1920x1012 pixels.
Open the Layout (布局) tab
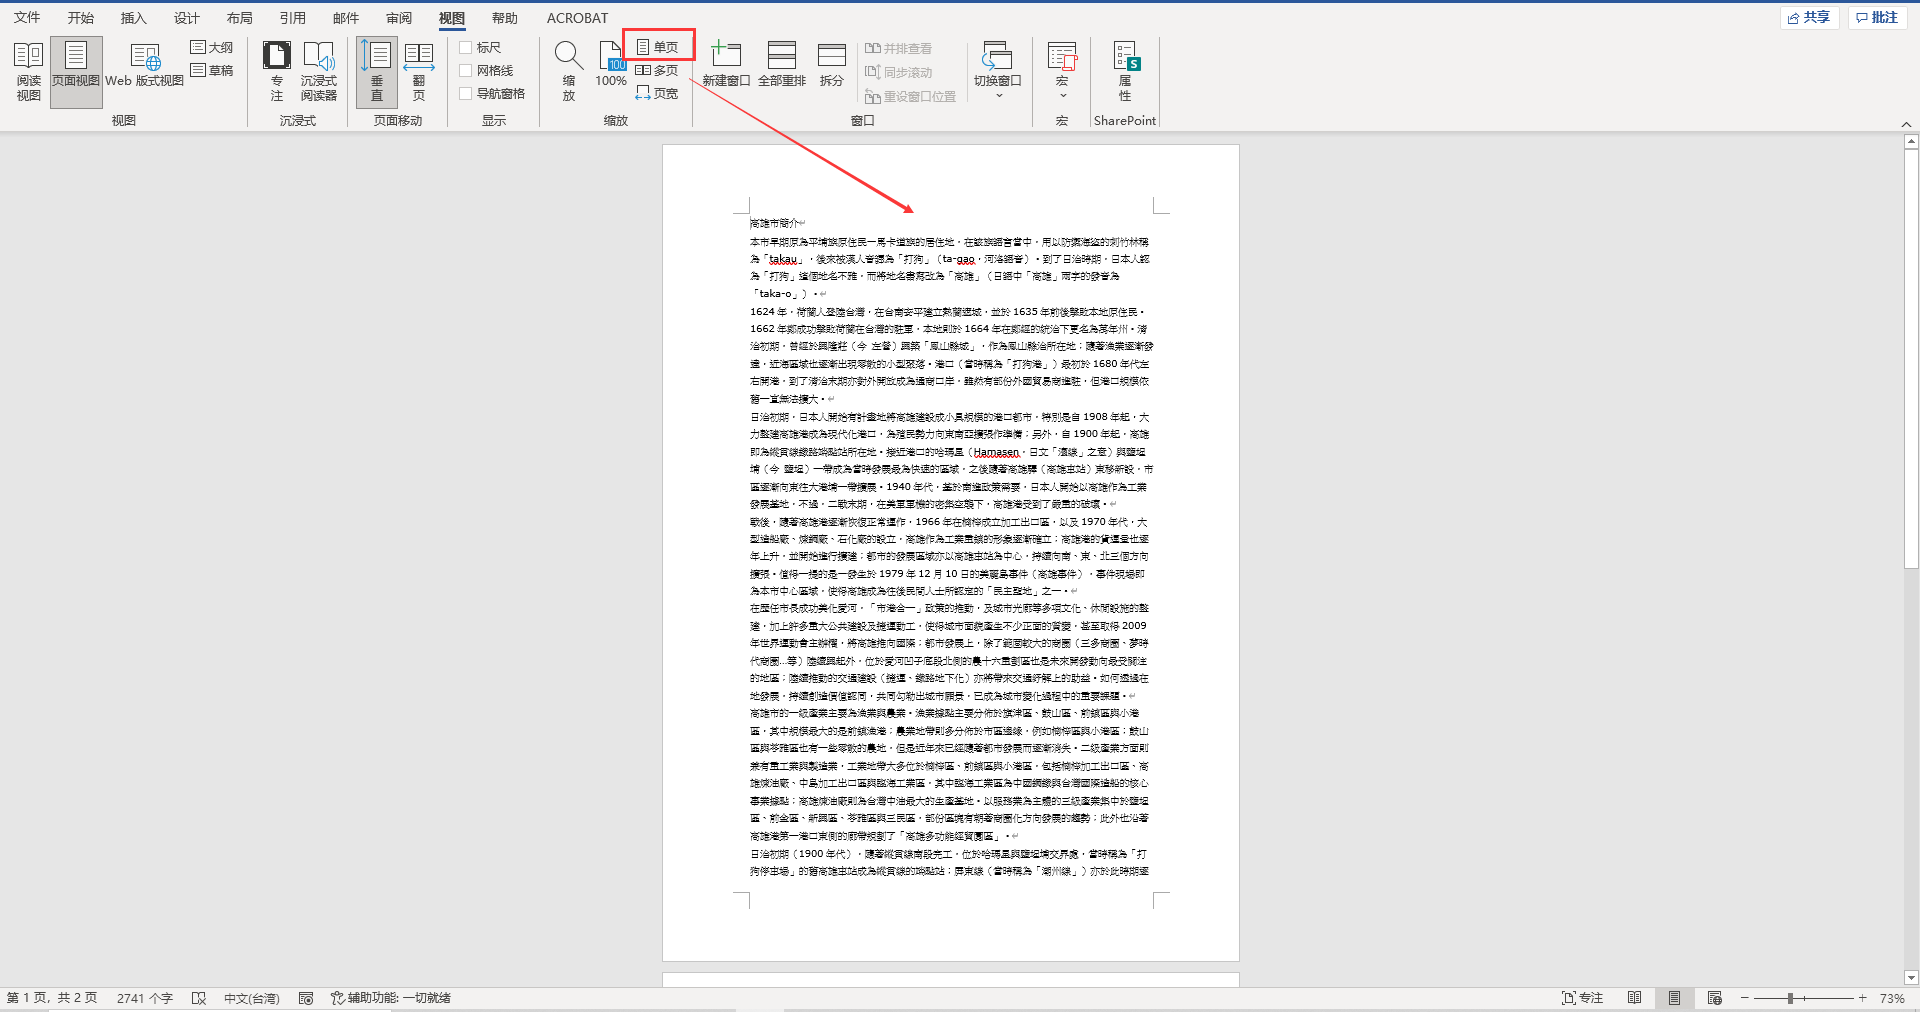pos(240,17)
